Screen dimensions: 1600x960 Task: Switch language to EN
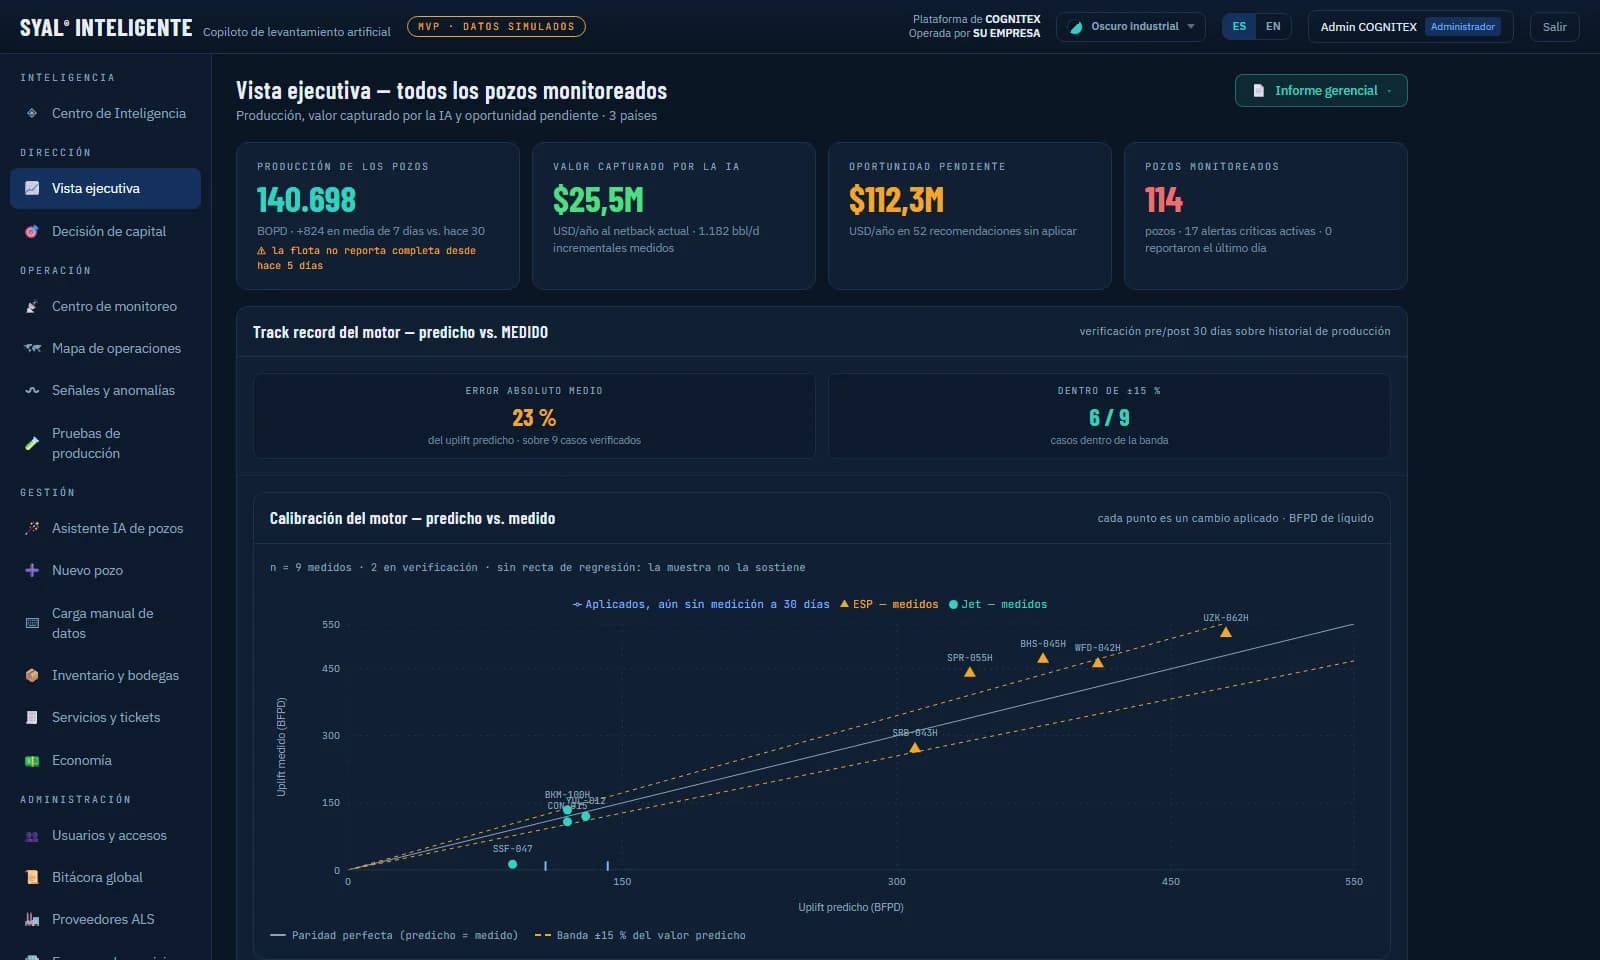(1273, 27)
